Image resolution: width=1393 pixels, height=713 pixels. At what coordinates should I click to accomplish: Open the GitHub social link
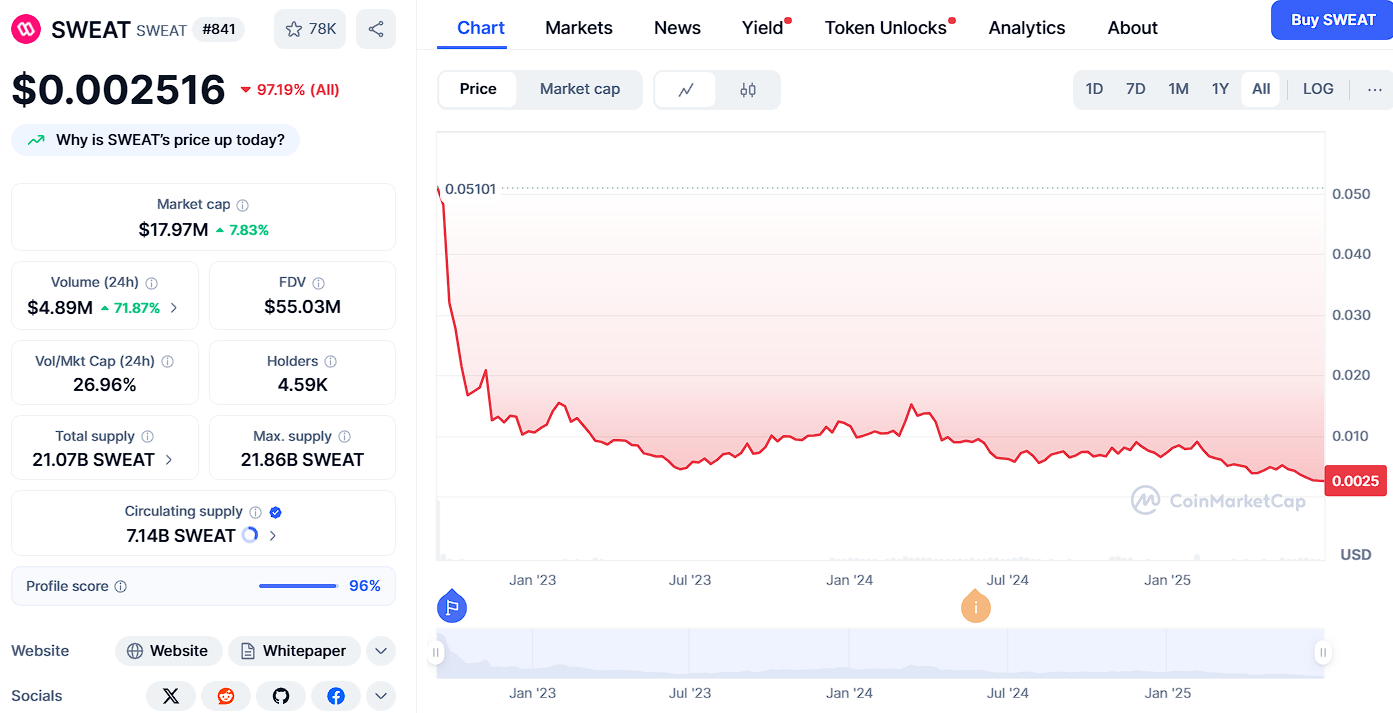tap(281, 696)
